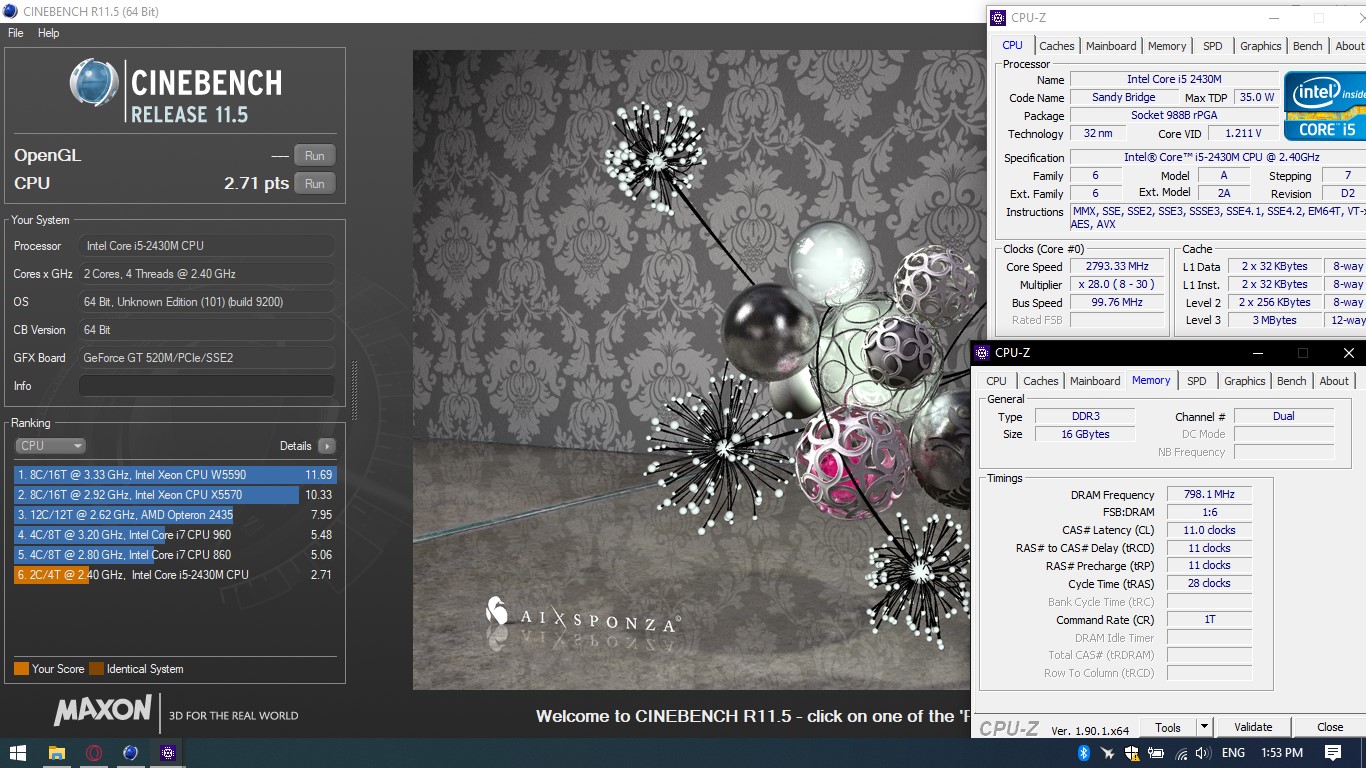The height and width of the screenshot is (768, 1366).
Task: Select Memory tab in back CPU-Z window
Action: tap(1167, 46)
